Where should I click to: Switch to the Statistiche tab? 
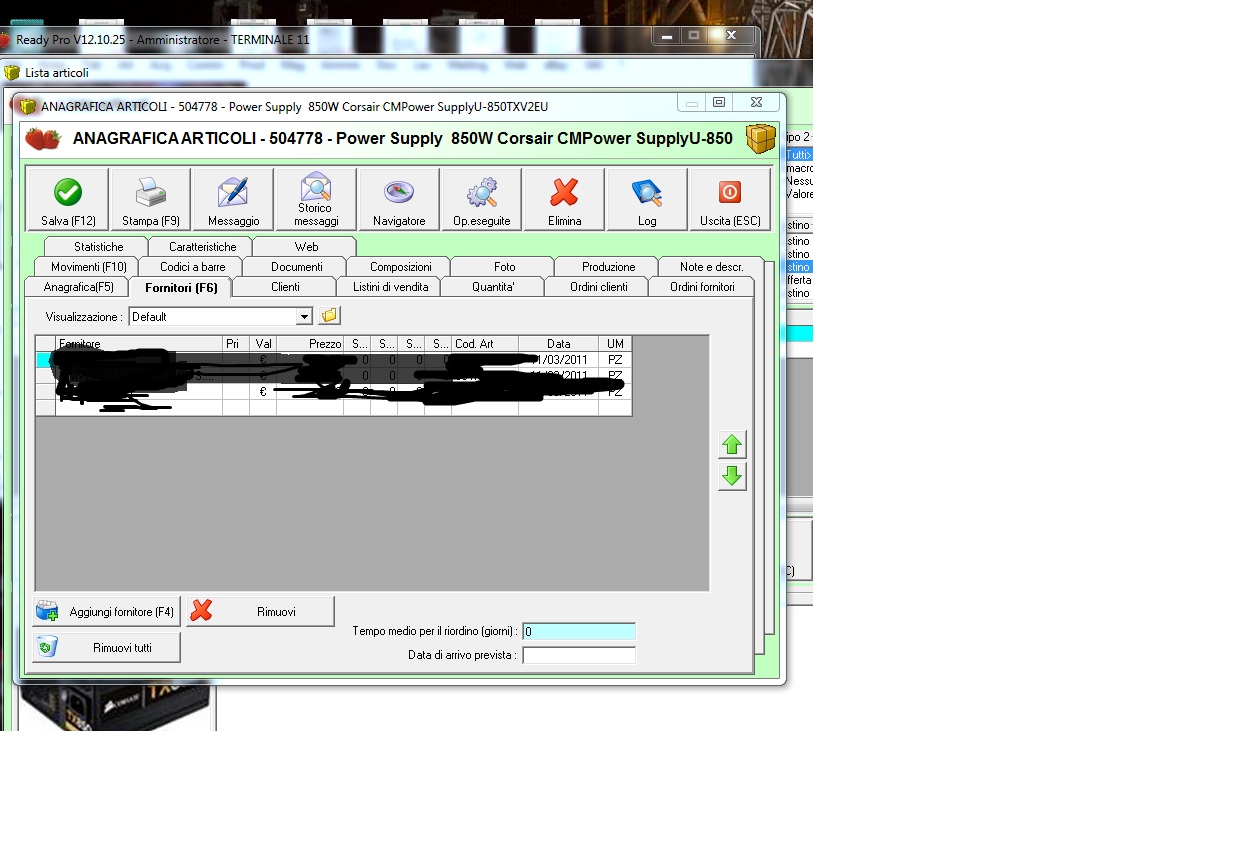coord(99,246)
